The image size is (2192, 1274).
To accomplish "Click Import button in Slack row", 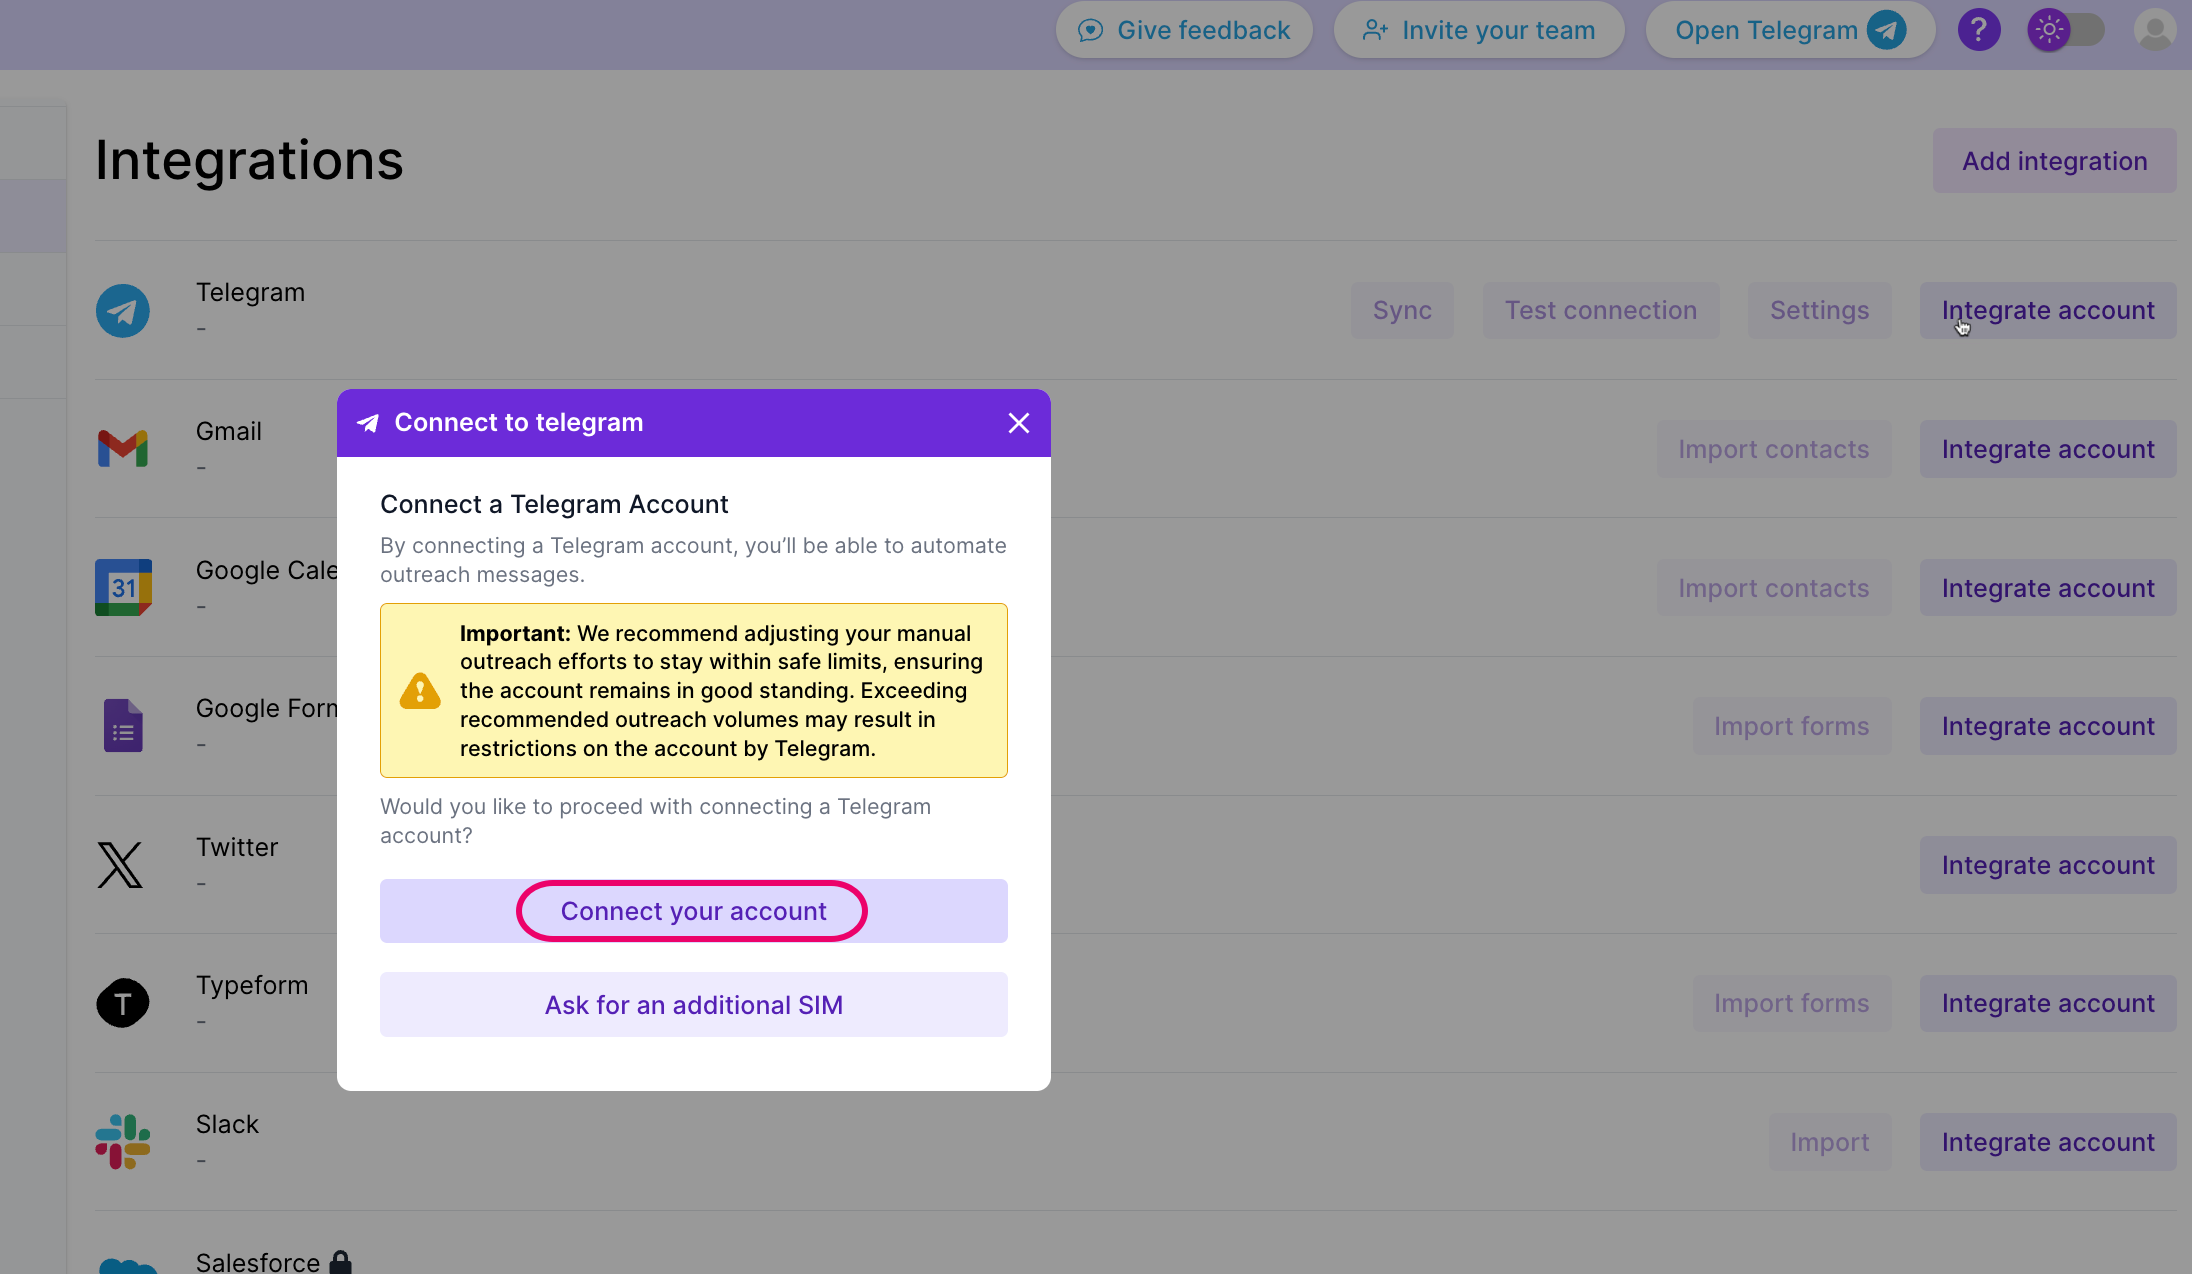I will point(1830,1142).
